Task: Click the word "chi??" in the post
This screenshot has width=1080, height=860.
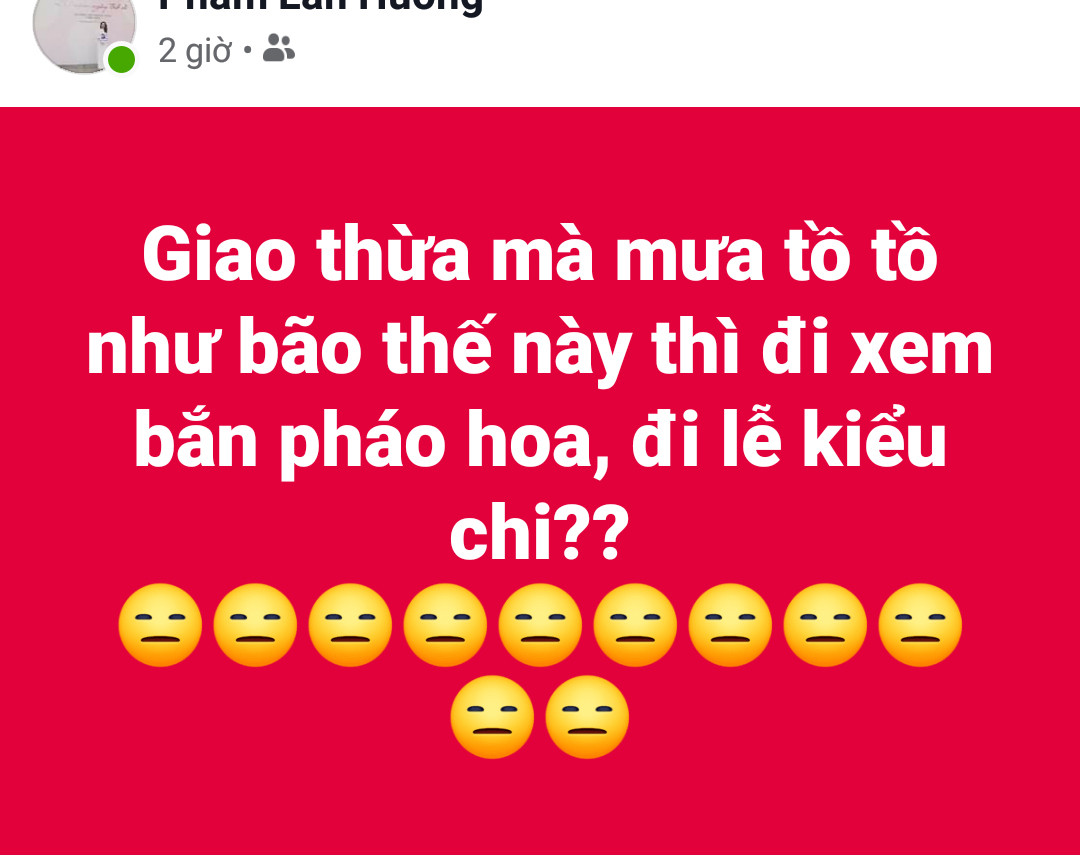Action: coord(539,532)
